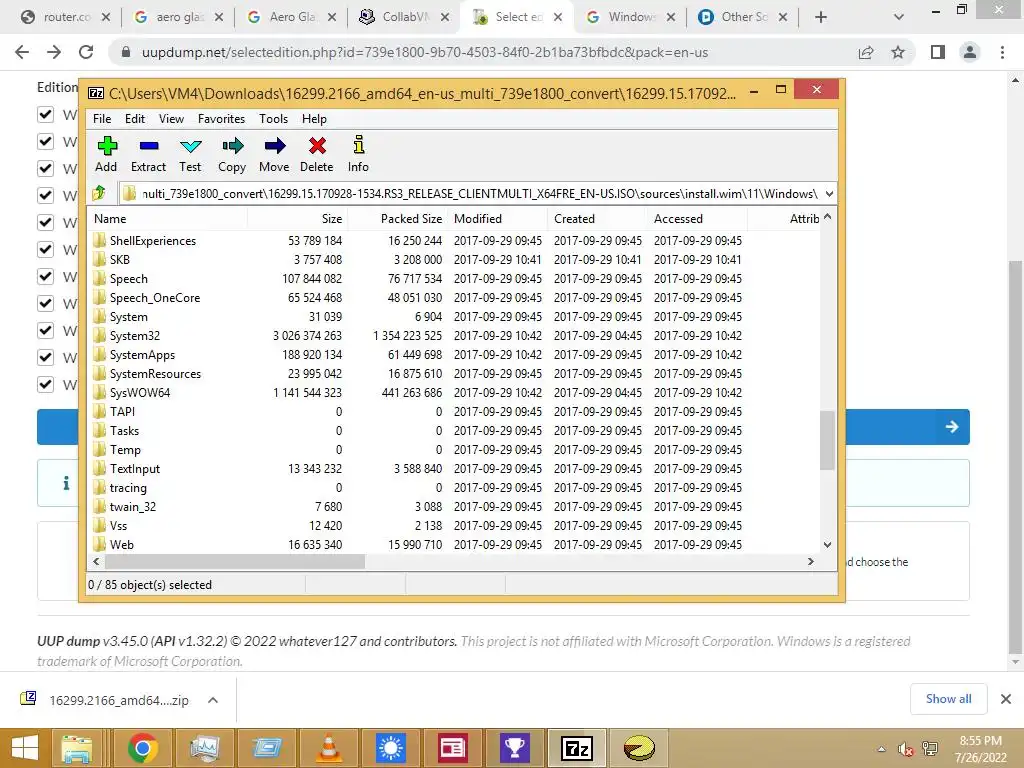Click the blue Next arrow button

952,426
